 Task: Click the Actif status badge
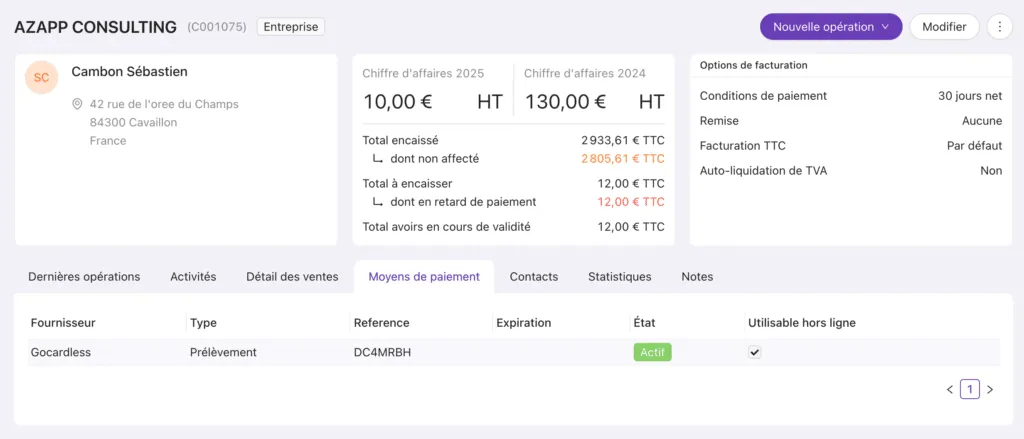(652, 352)
